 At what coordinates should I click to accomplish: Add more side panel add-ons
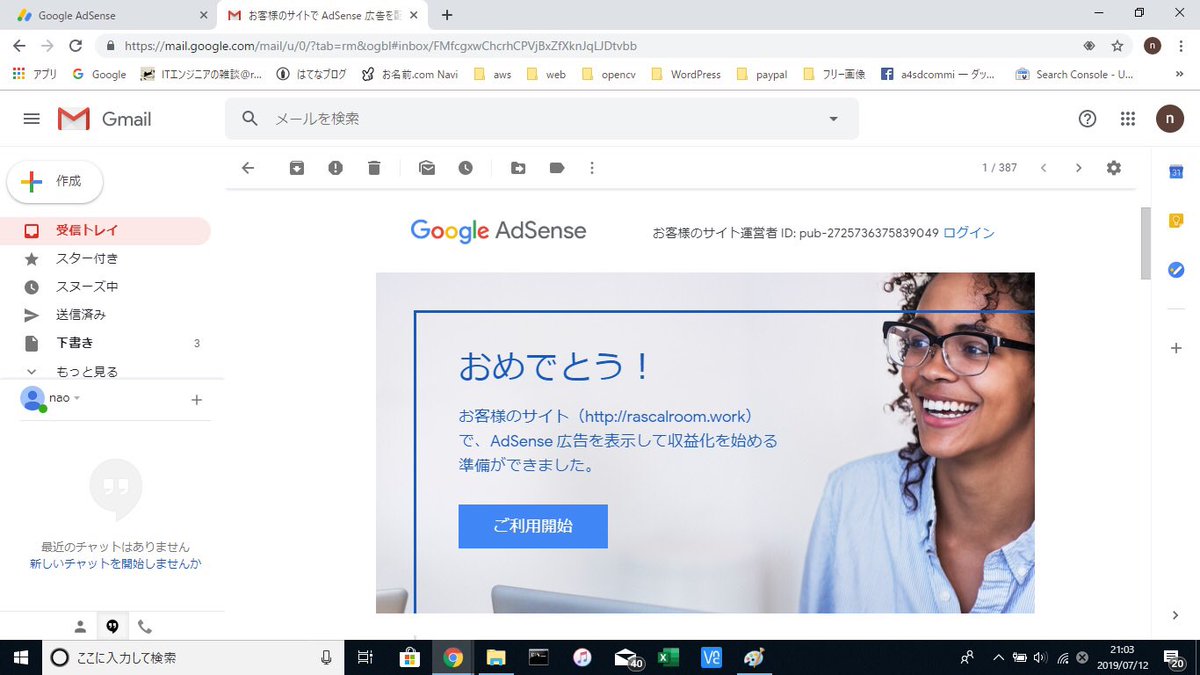point(1176,348)
